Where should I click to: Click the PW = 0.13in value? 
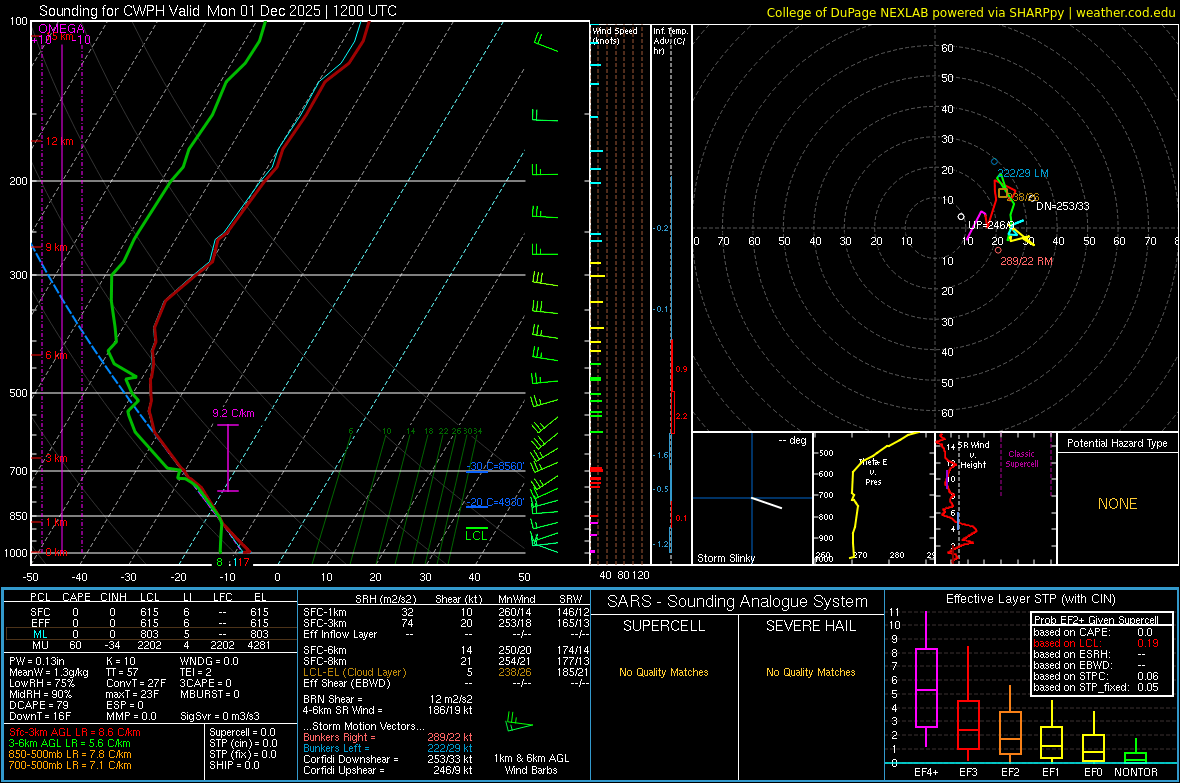click(37, 661)
